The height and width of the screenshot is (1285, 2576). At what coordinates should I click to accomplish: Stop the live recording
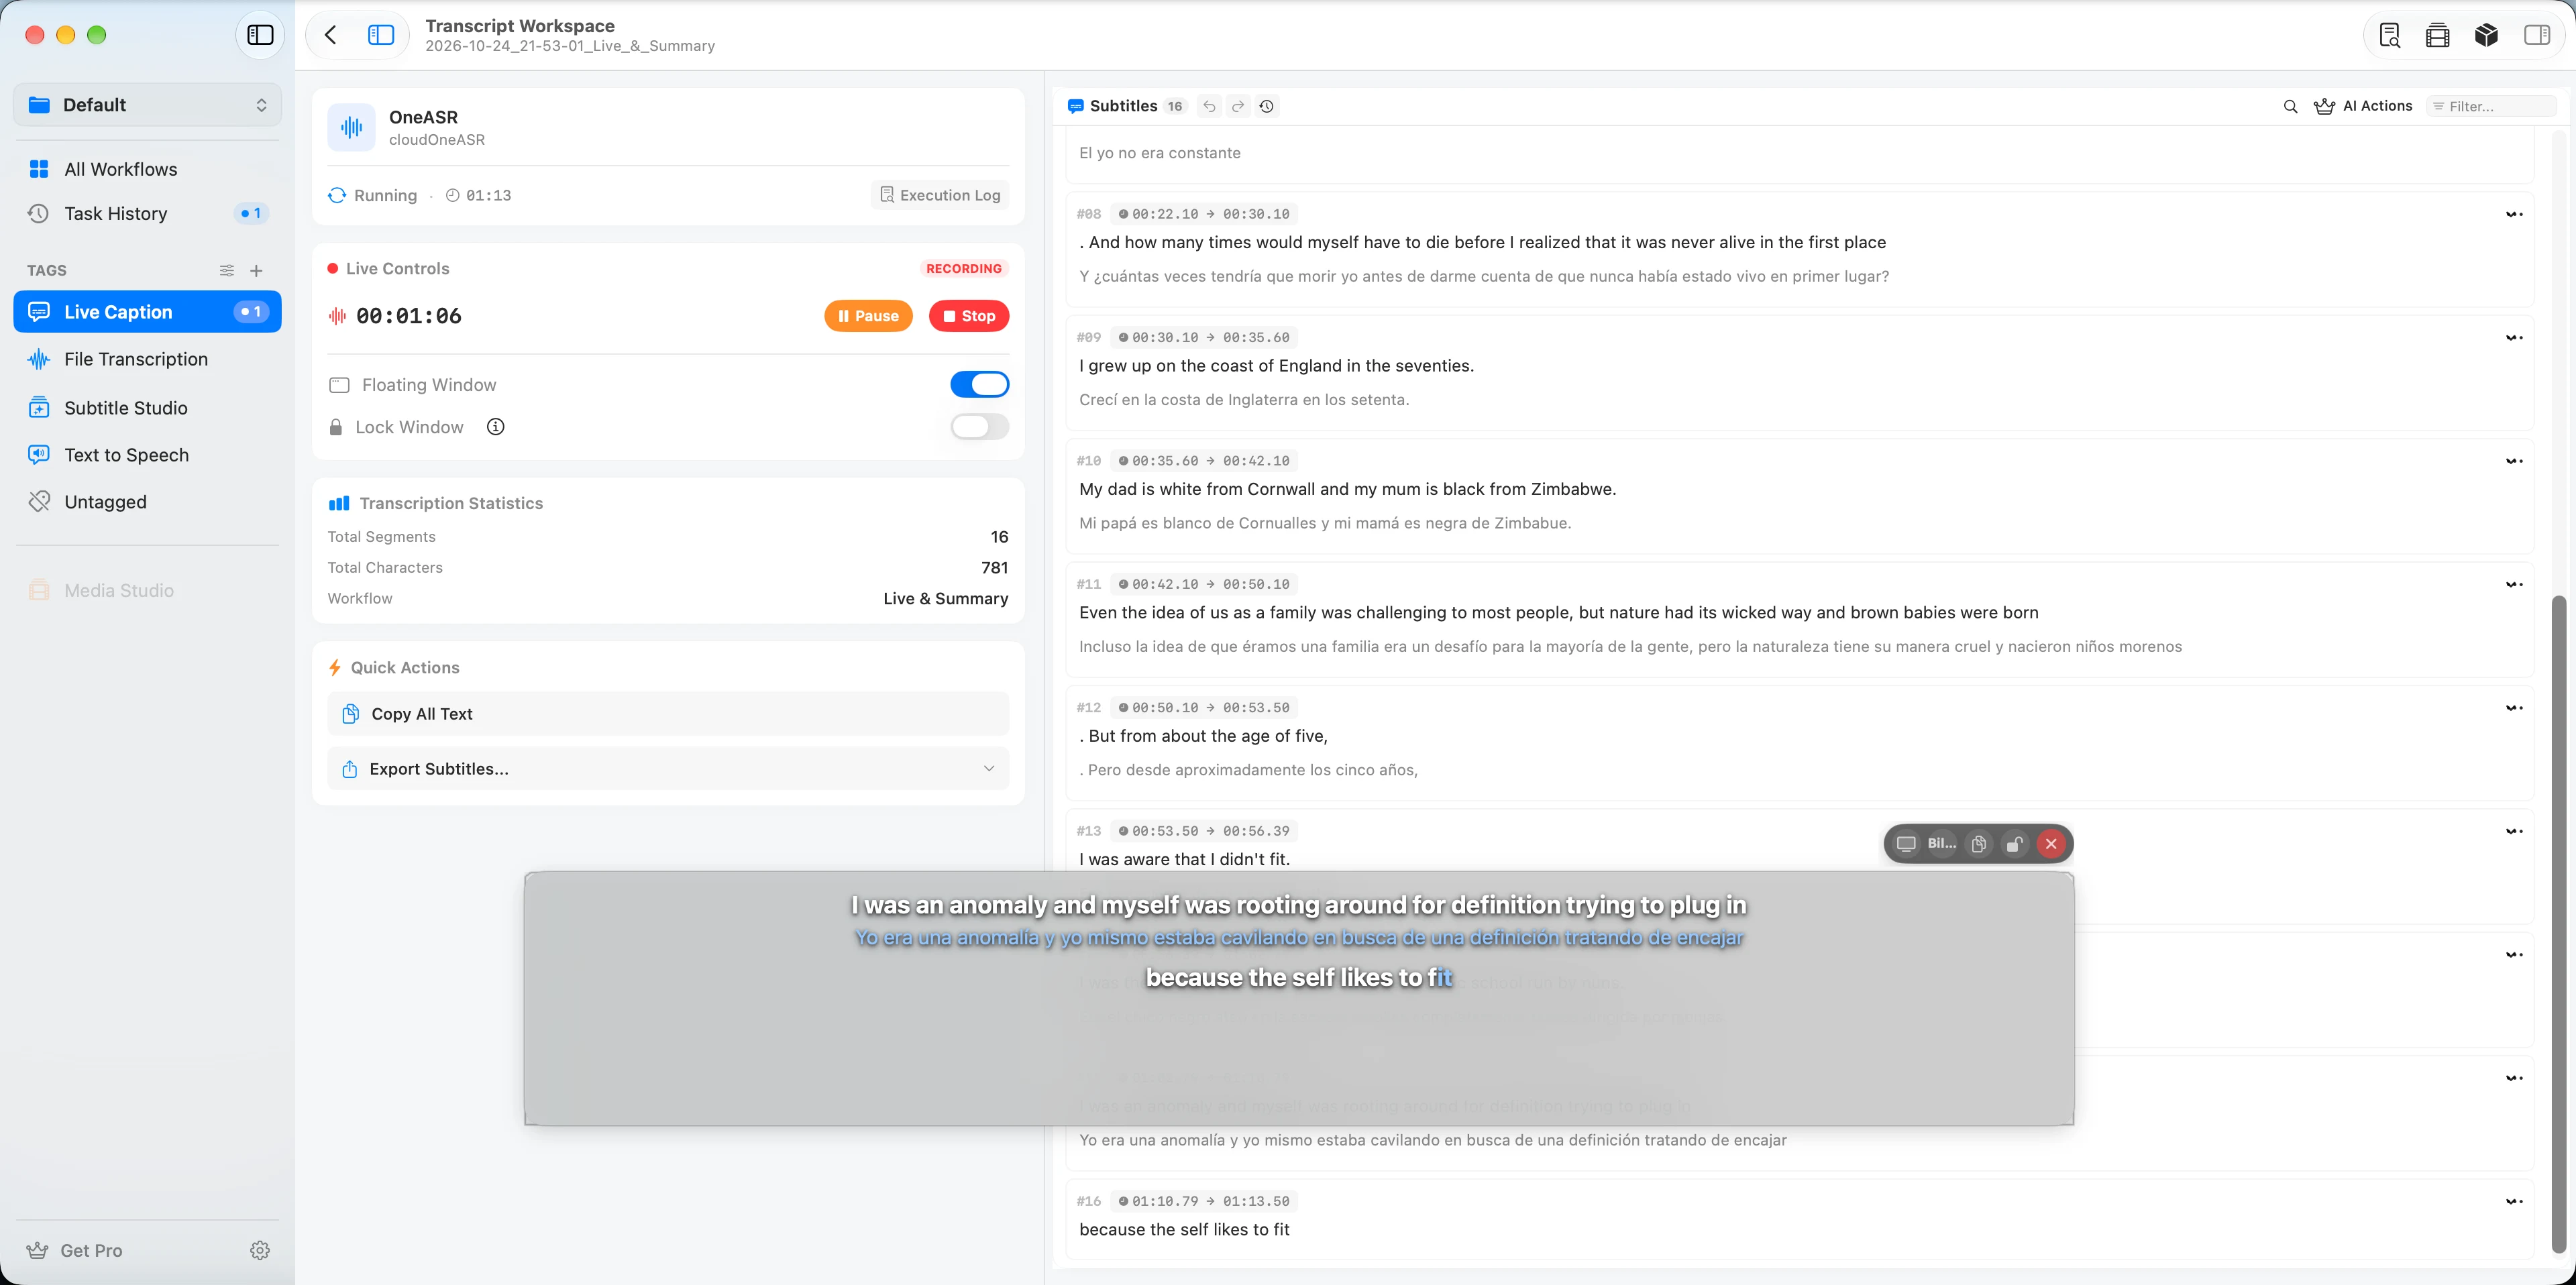pos(969,316)
